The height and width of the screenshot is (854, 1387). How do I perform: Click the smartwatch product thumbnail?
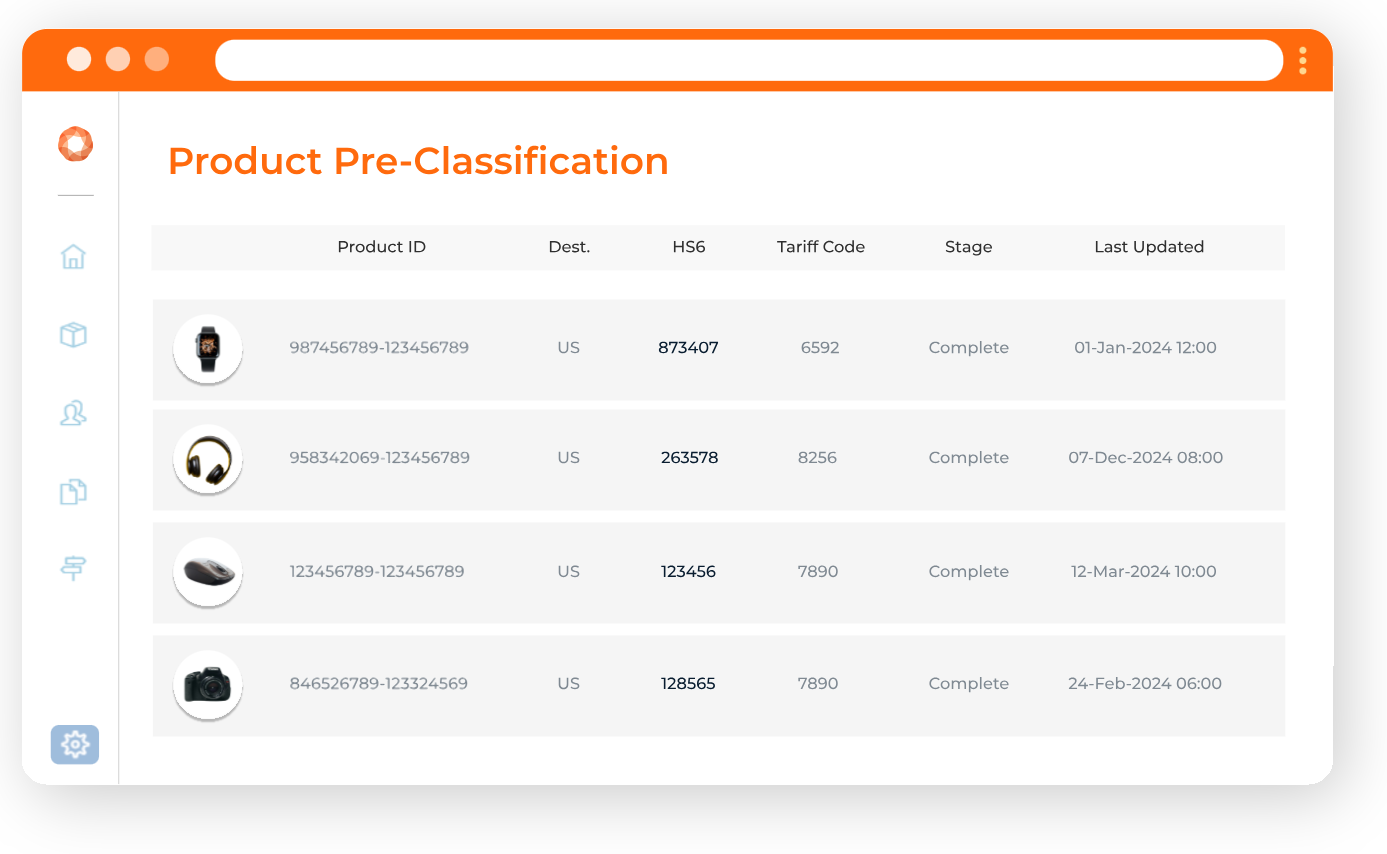[207, 349]
